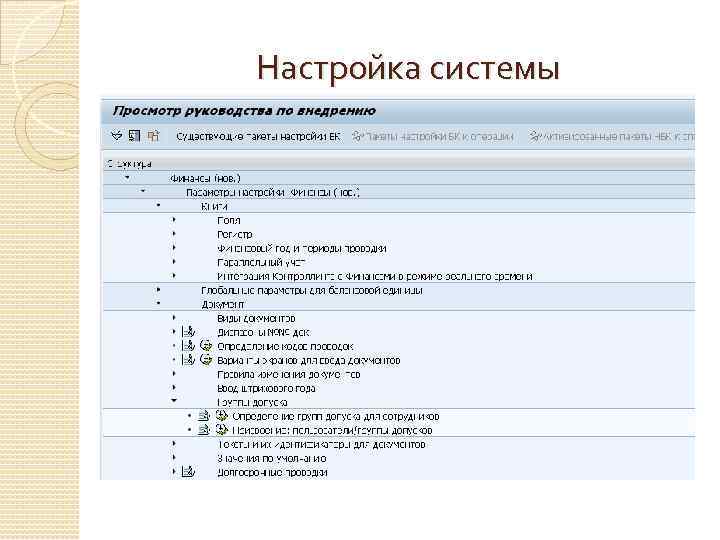The height and width of the screenshot is (540, 720).
Task: Expand 'Интеграция Контроллинга с Финансами' node
Action: coord(174,276)
